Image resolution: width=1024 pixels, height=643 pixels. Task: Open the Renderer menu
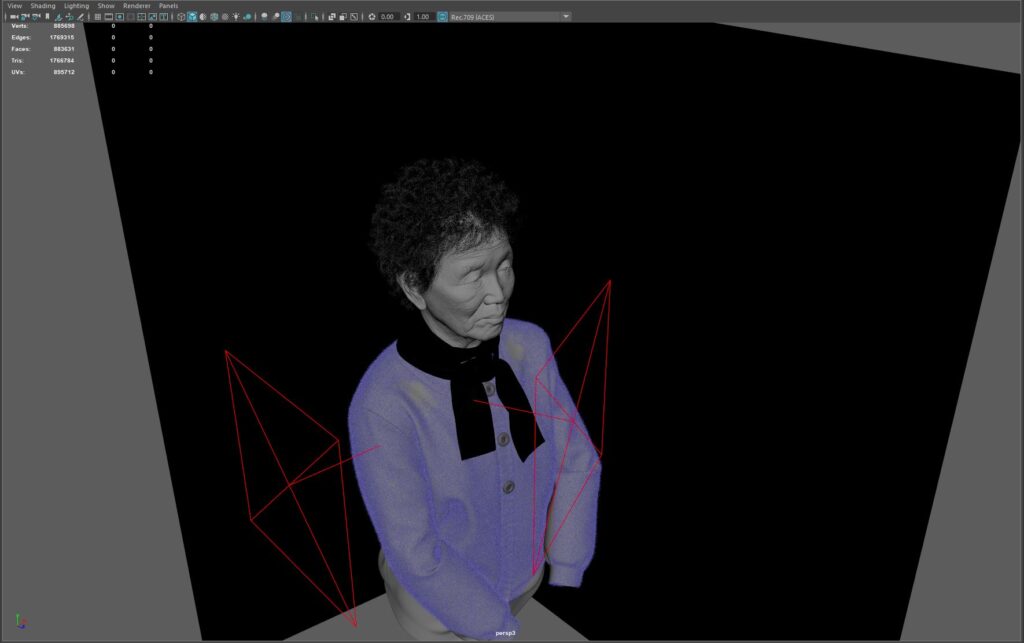[x=136, y=5]
